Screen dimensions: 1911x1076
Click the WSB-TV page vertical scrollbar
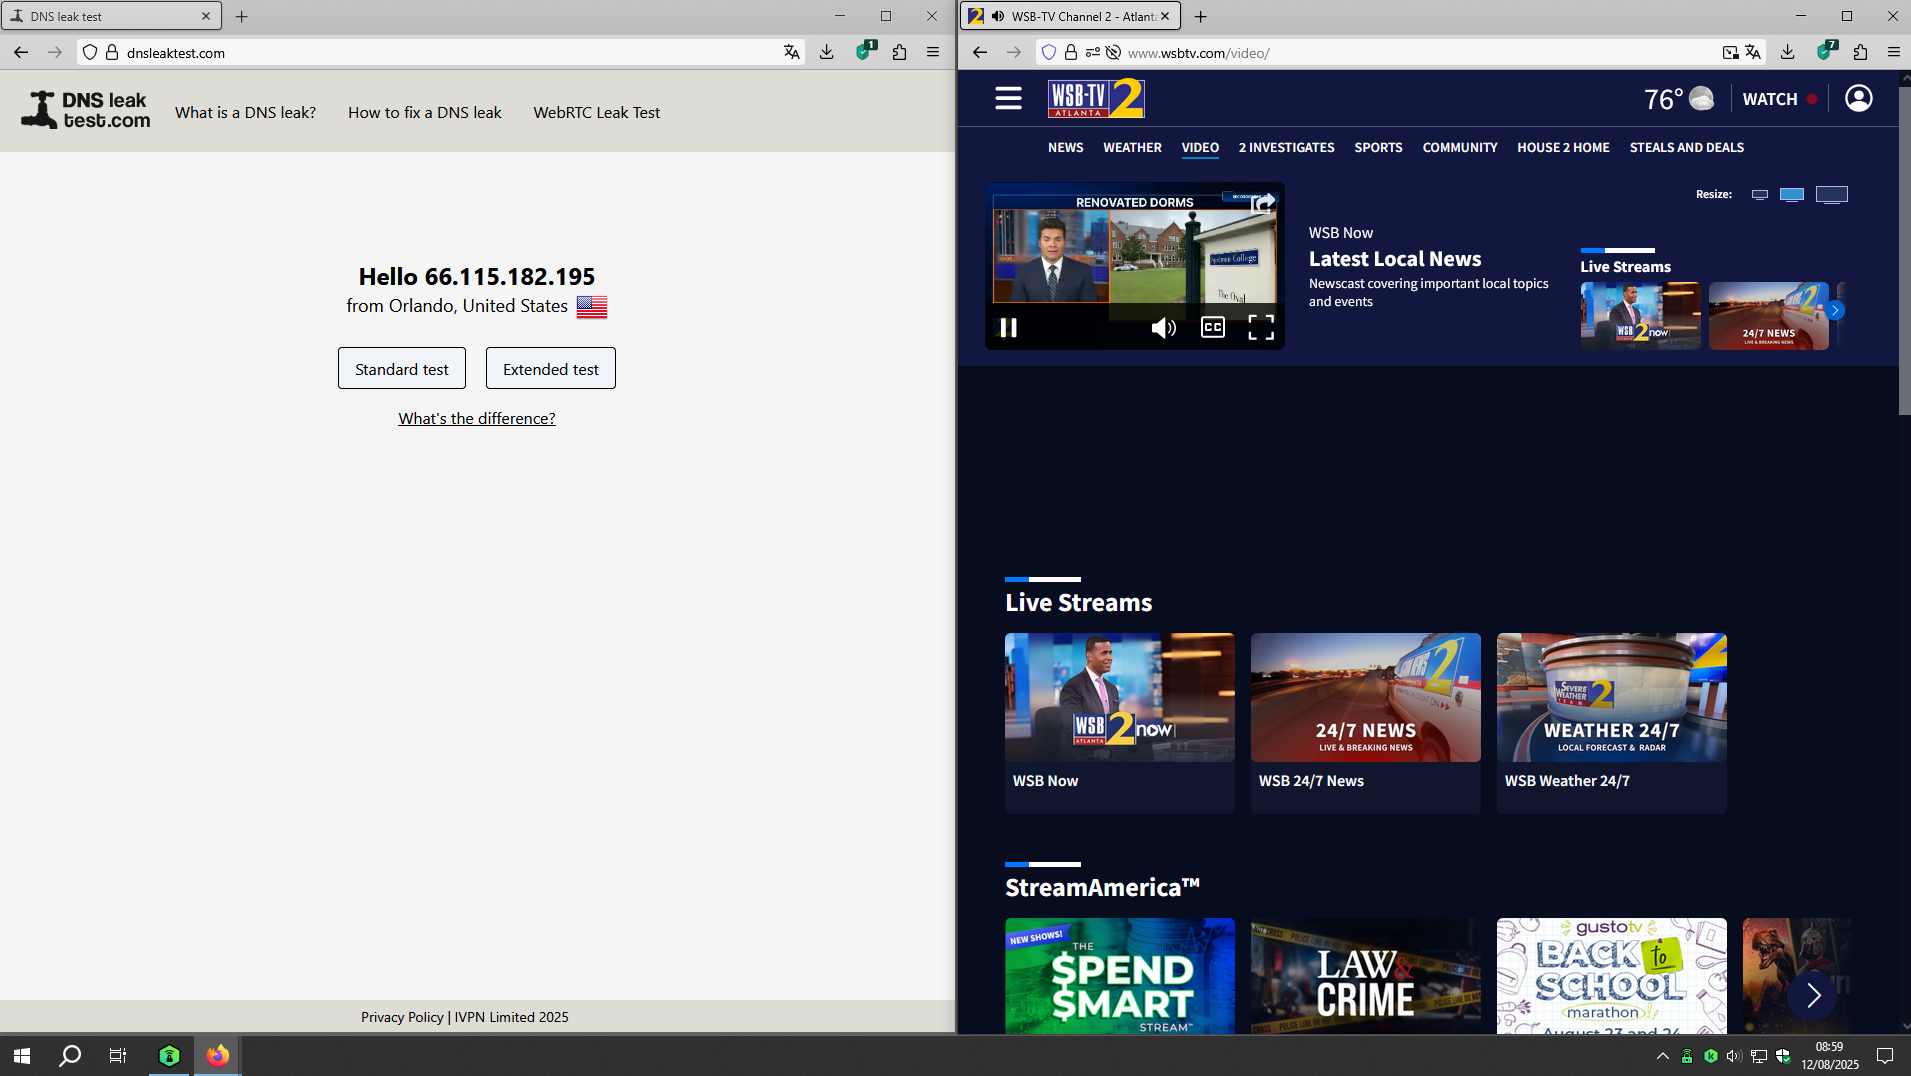pyautogui.click(x=1904, y=250)
